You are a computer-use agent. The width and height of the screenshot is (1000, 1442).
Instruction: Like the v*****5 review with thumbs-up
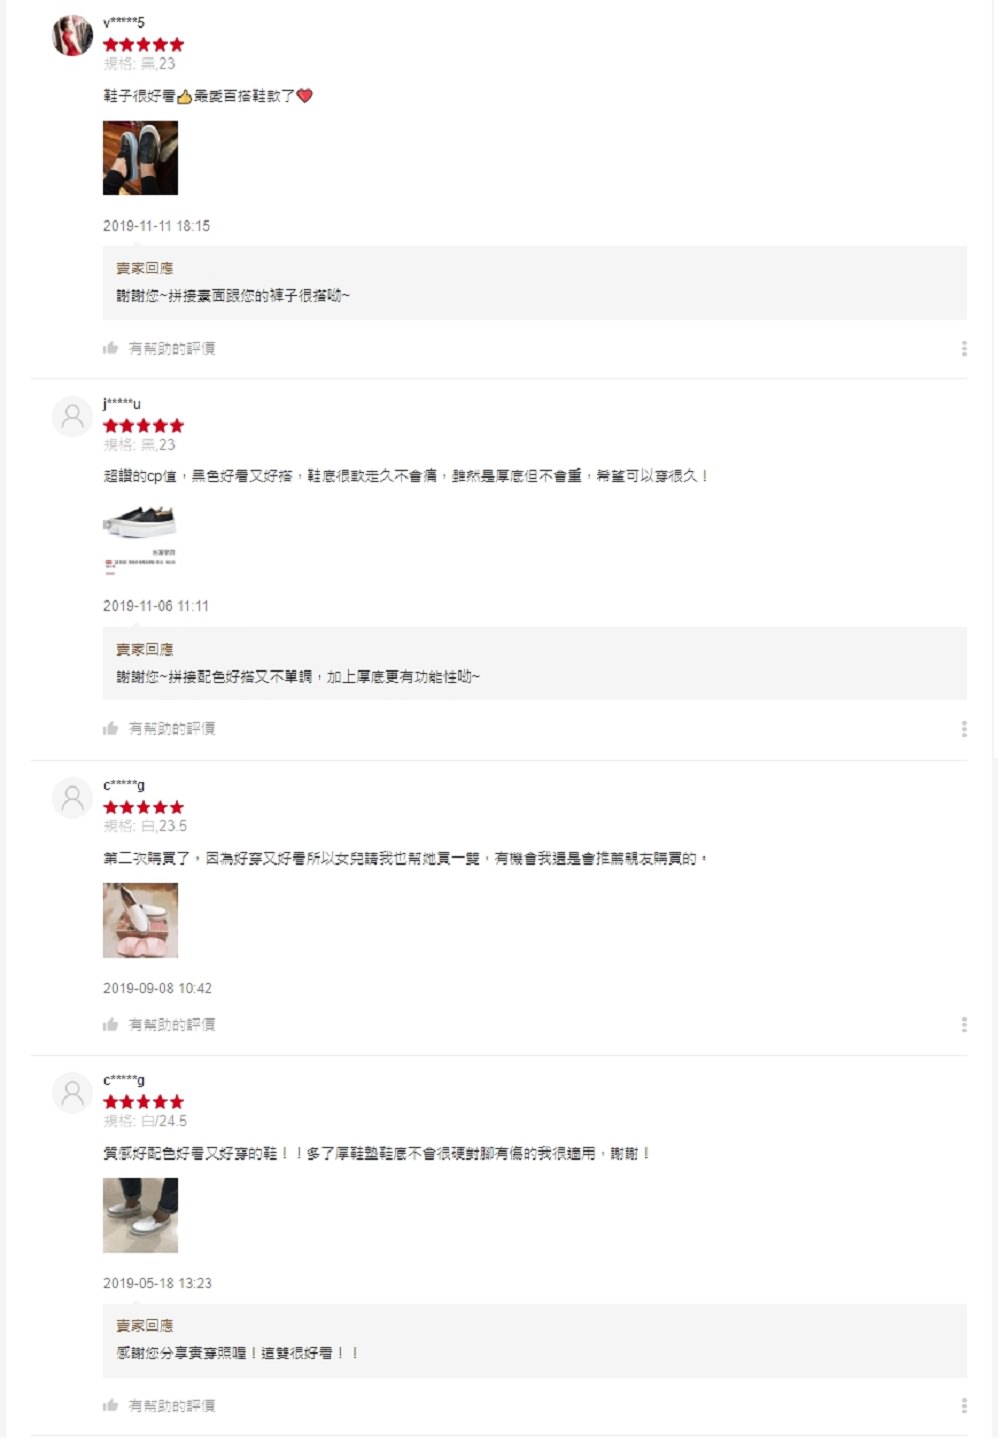coord(110,348)
